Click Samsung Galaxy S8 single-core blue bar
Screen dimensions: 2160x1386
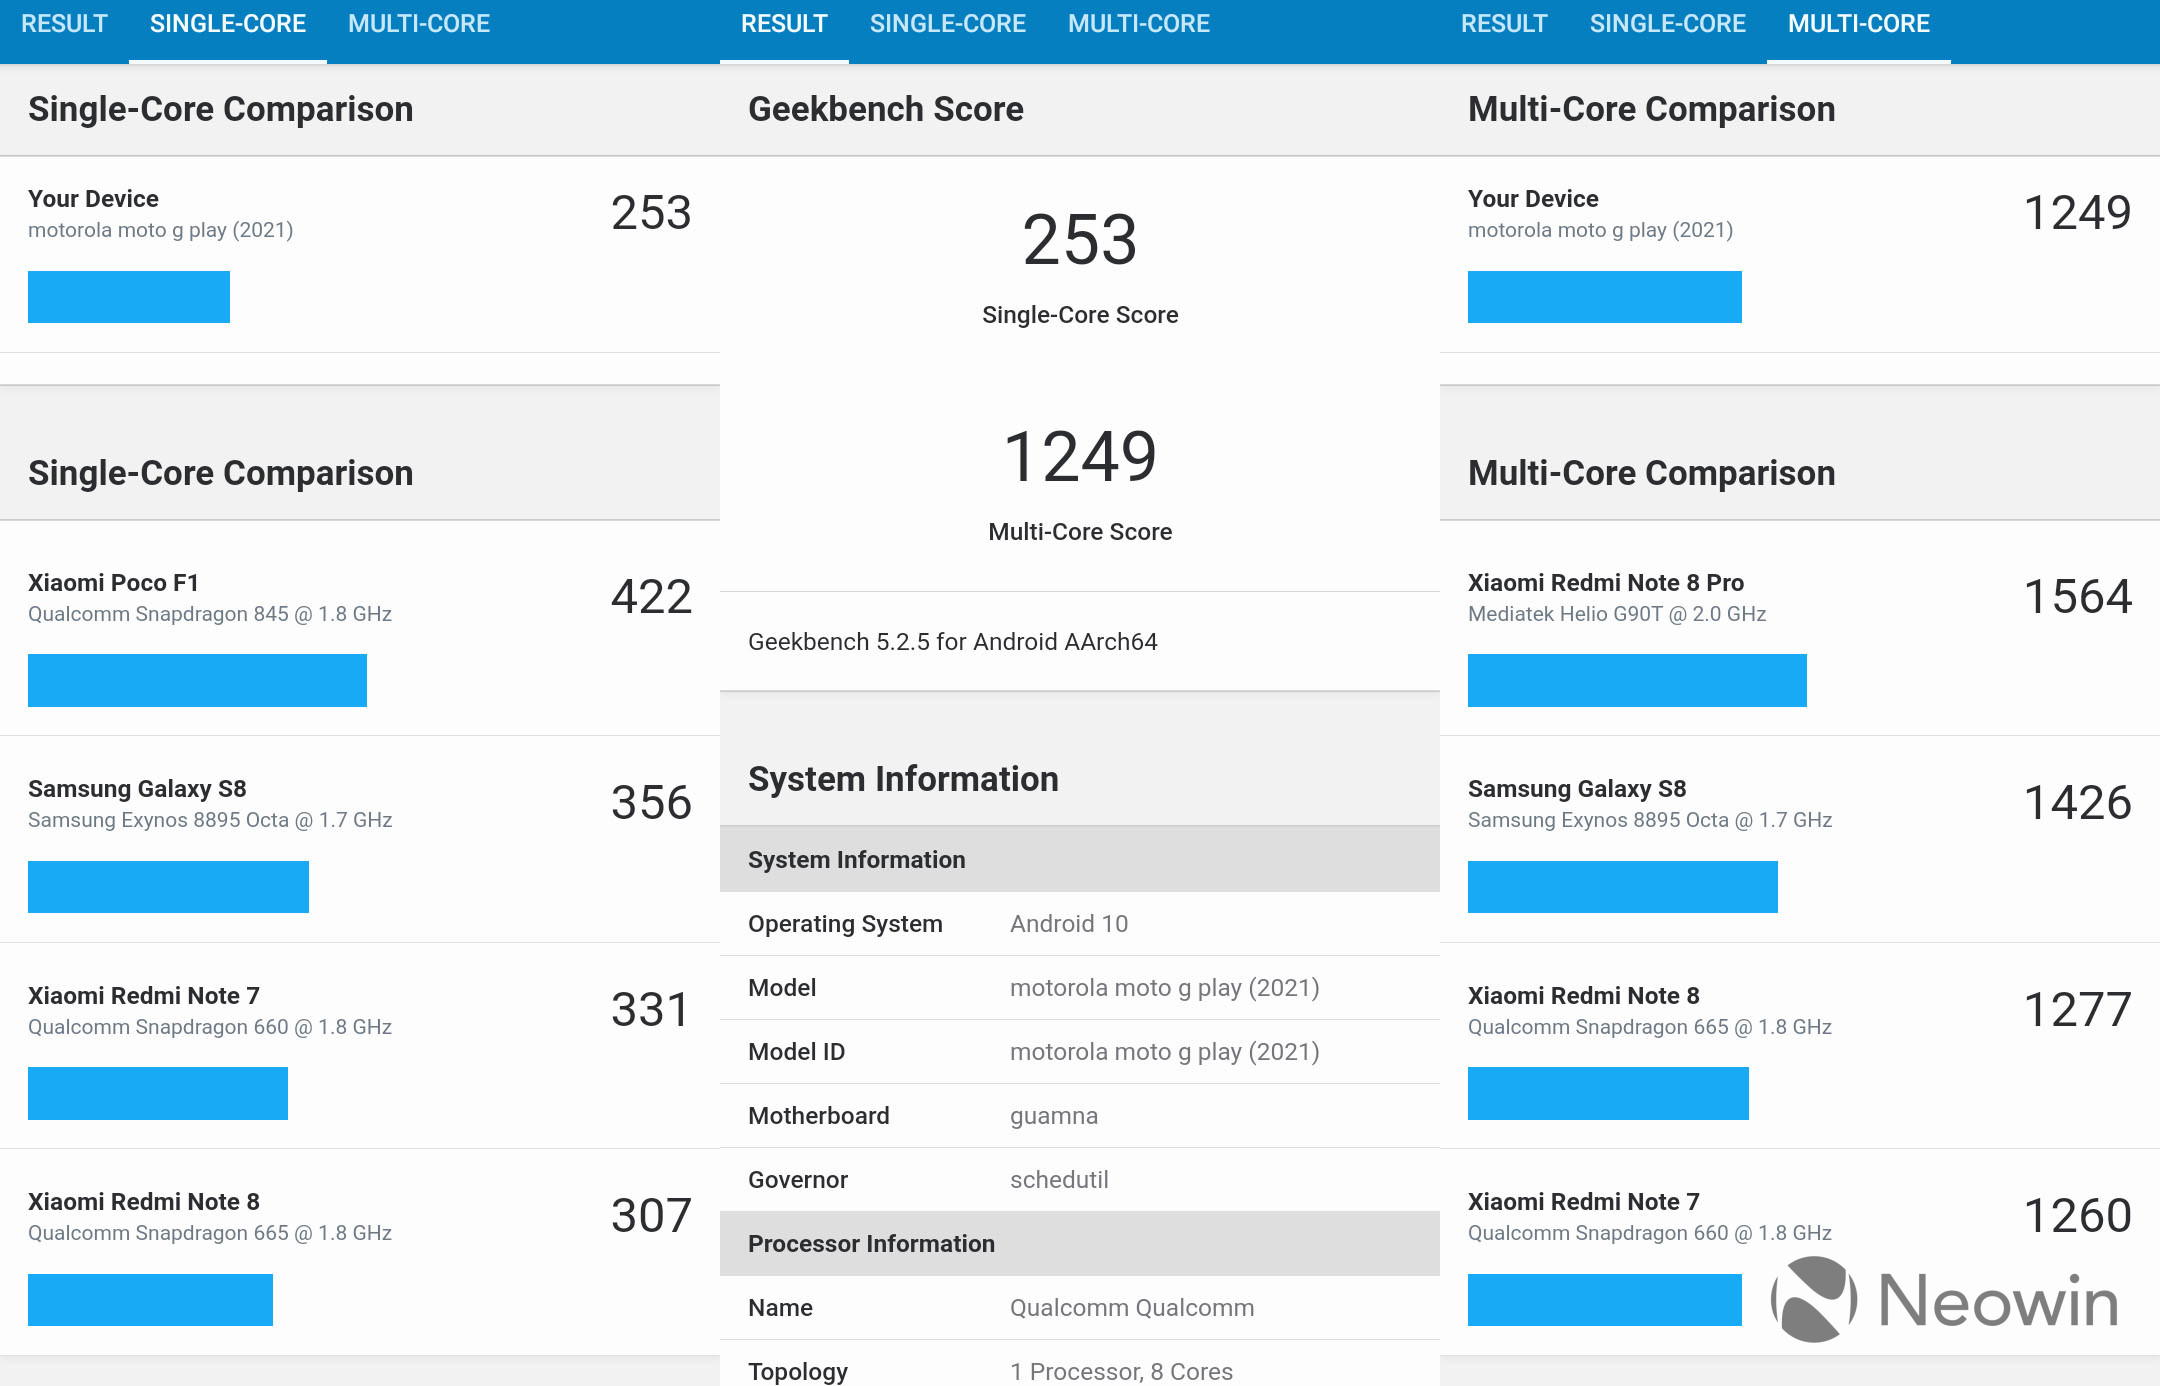point(168,886)
